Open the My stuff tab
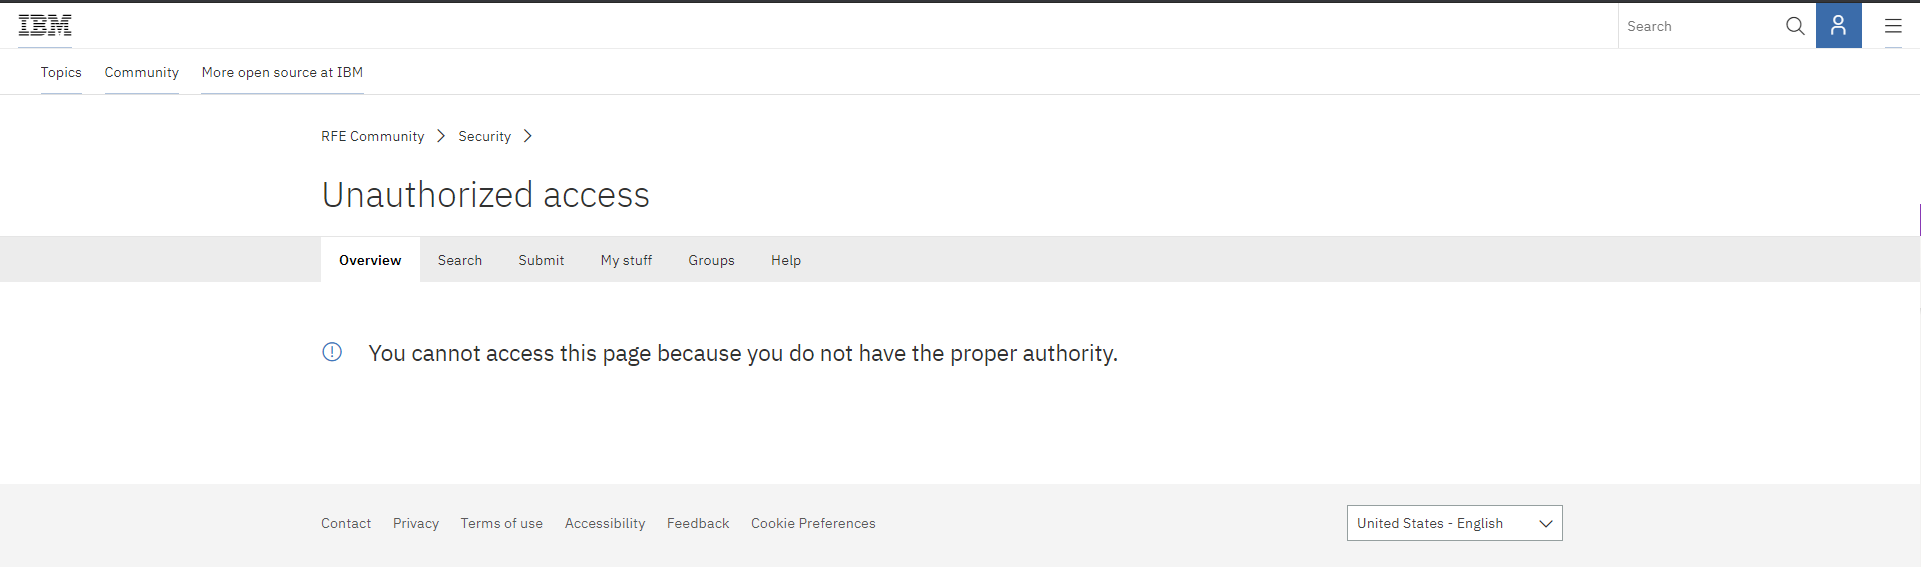 [x=626, y=260]
